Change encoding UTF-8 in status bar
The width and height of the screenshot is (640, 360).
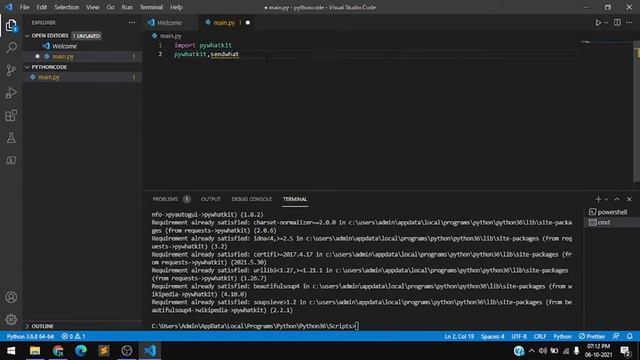[x=519, y=336]
